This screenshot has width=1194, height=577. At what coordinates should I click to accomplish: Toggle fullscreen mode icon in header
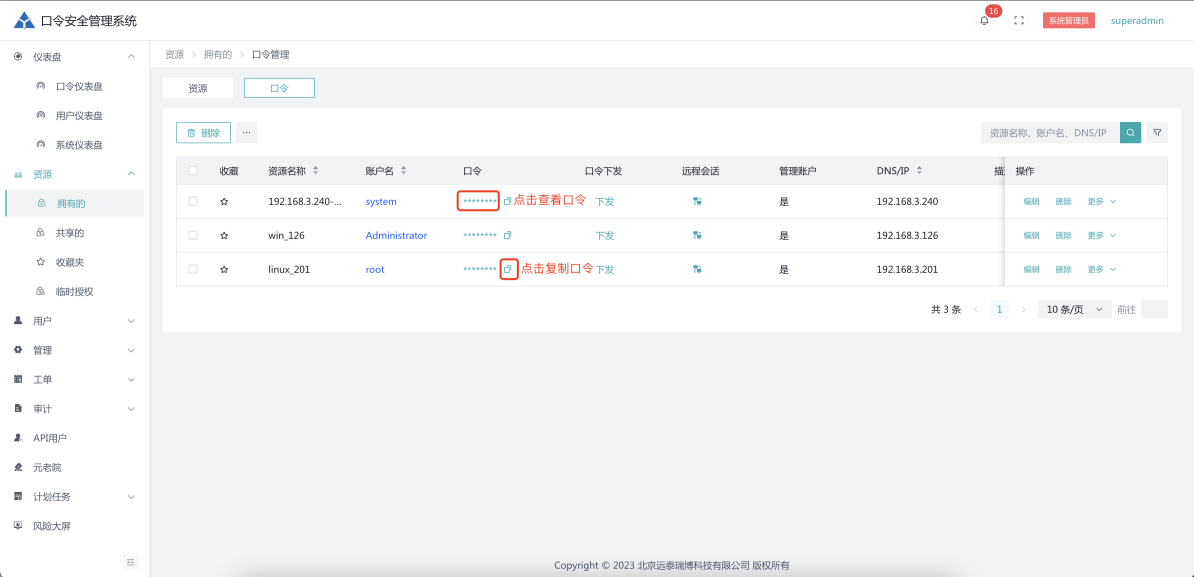1019,20
